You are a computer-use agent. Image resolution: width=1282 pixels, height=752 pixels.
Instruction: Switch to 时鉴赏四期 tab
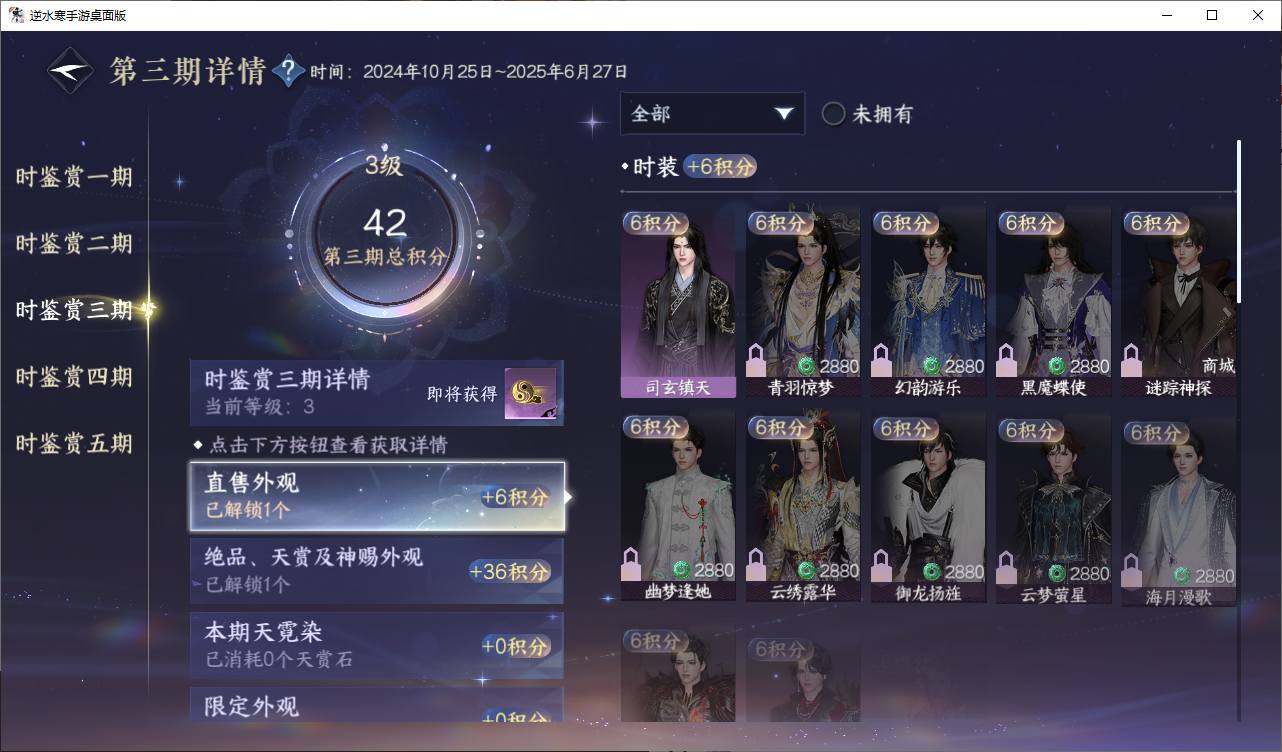click(74, 377)
